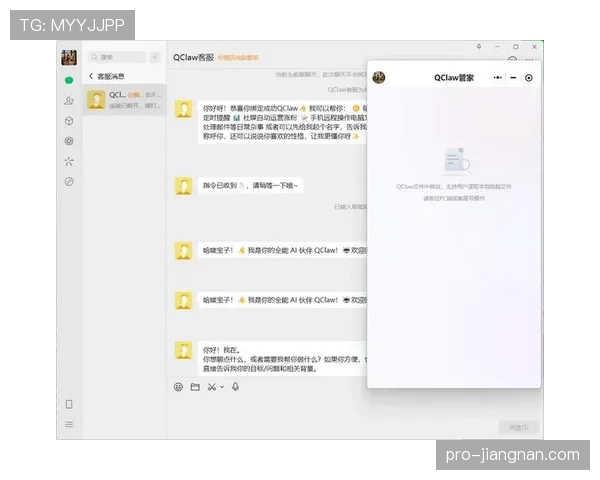
Task: Click the plus button beside search
Action: click(x=155, y=57)
